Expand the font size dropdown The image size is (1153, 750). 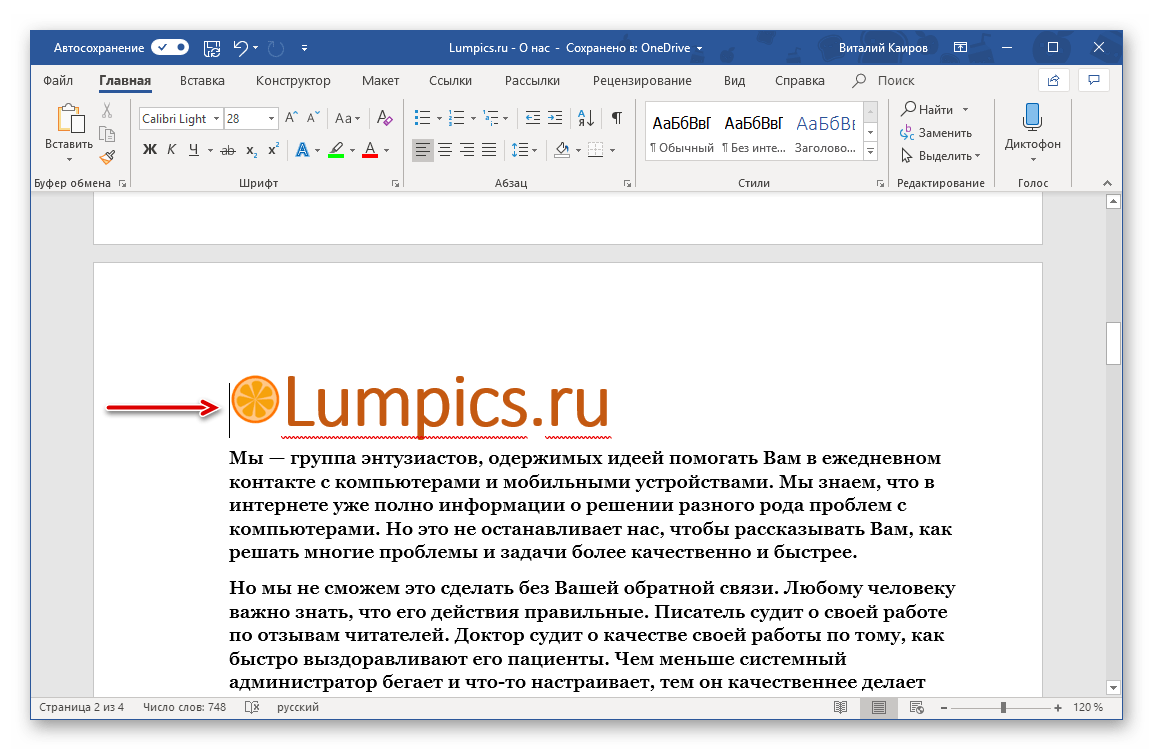point(271,118)
